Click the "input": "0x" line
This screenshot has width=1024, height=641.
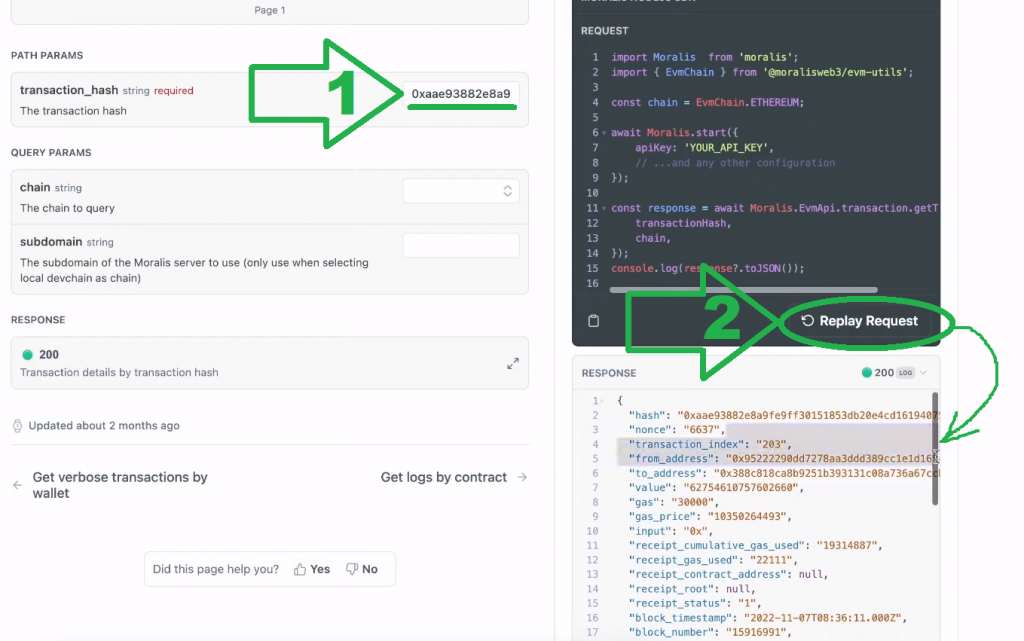(671, 531)
